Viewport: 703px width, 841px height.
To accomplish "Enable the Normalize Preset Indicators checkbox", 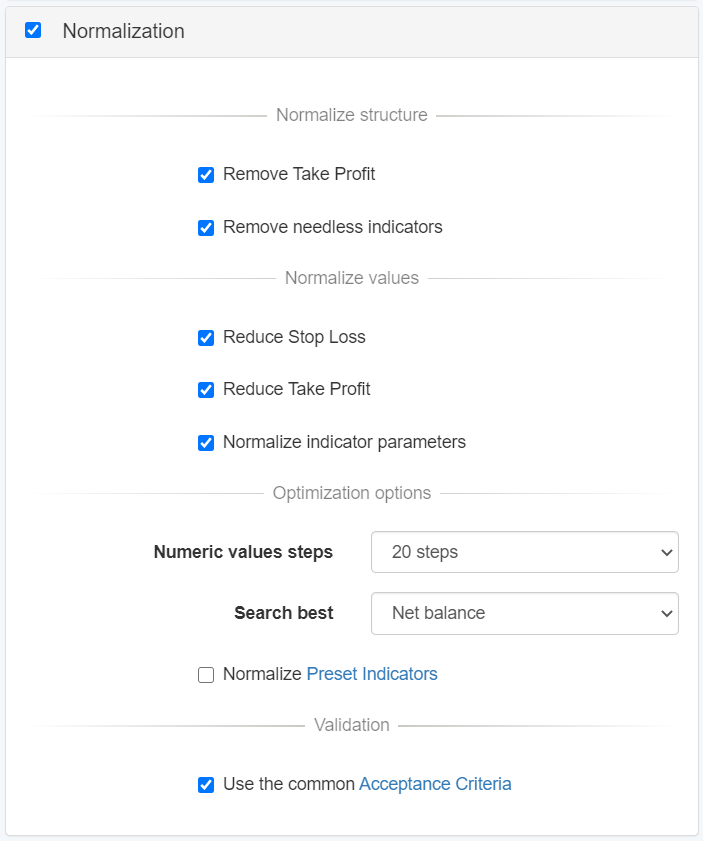I will point(206,675).
